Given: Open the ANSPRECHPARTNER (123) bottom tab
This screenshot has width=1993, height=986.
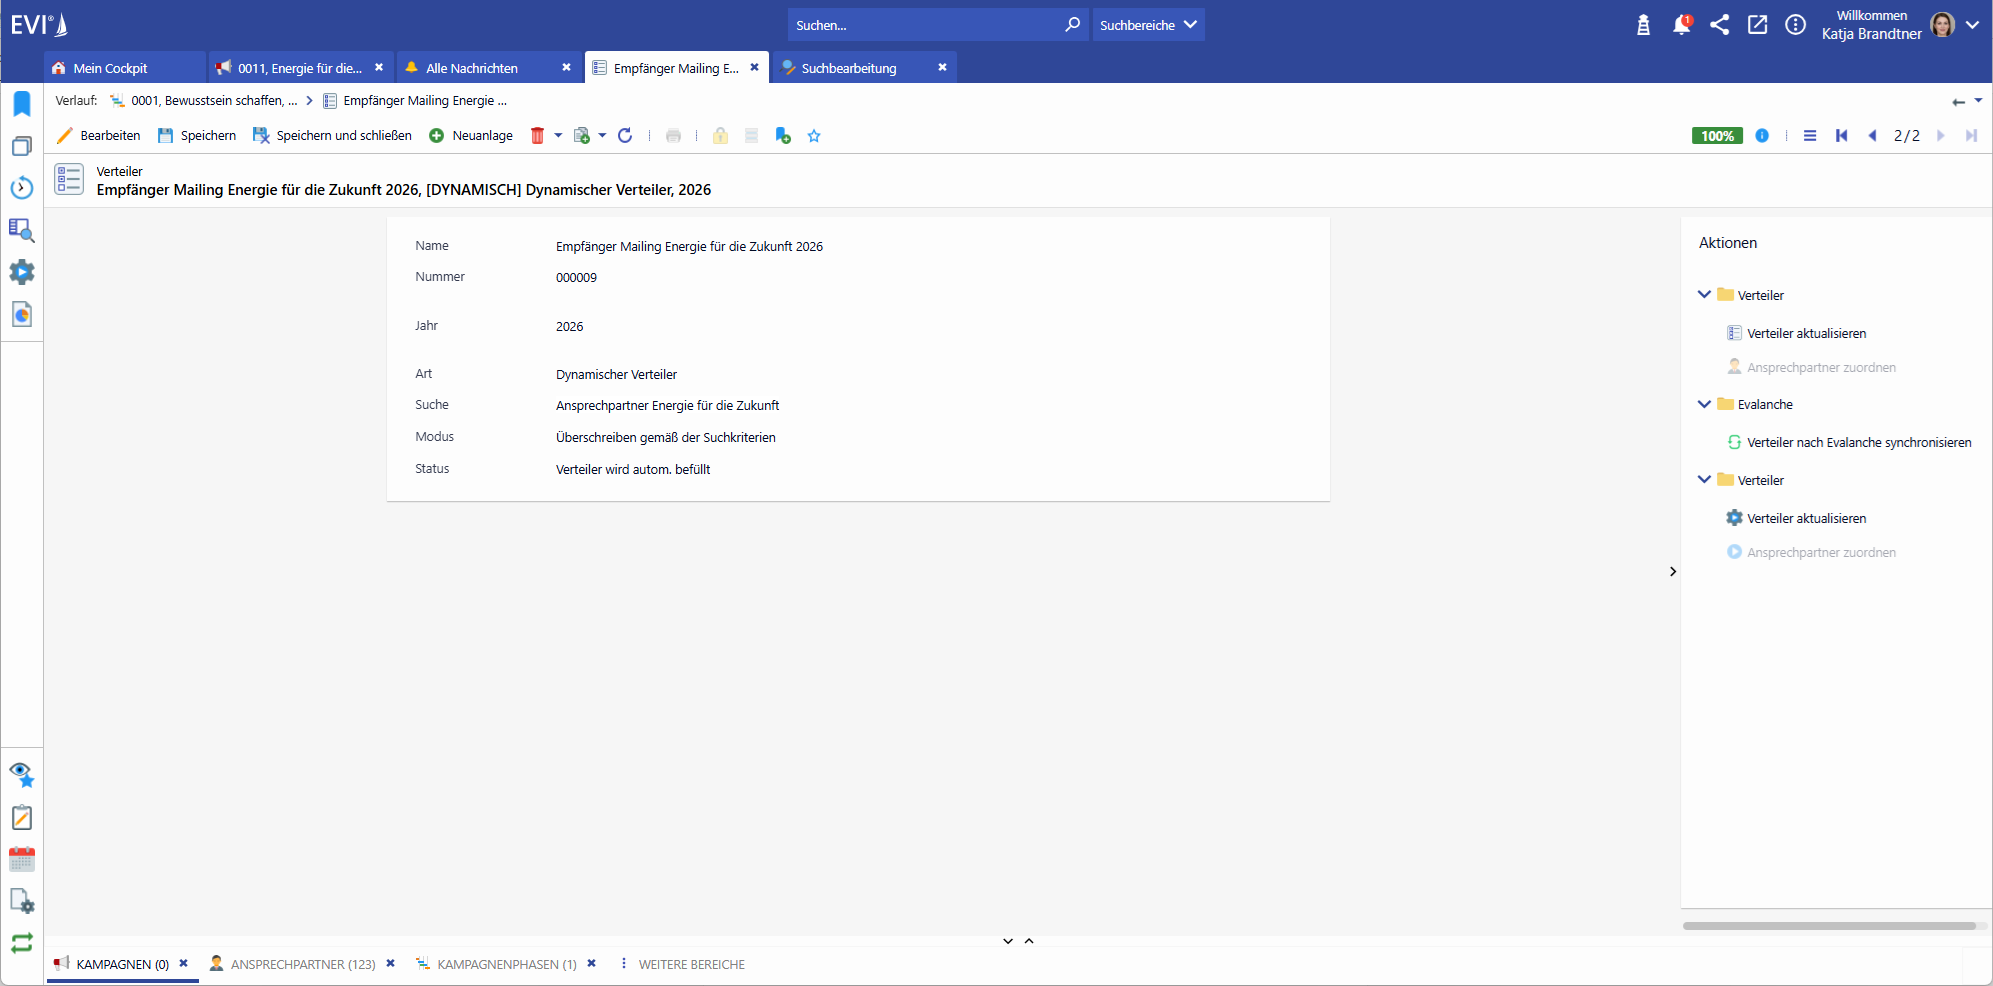Looking at the screenshot, I should [302, 964].
